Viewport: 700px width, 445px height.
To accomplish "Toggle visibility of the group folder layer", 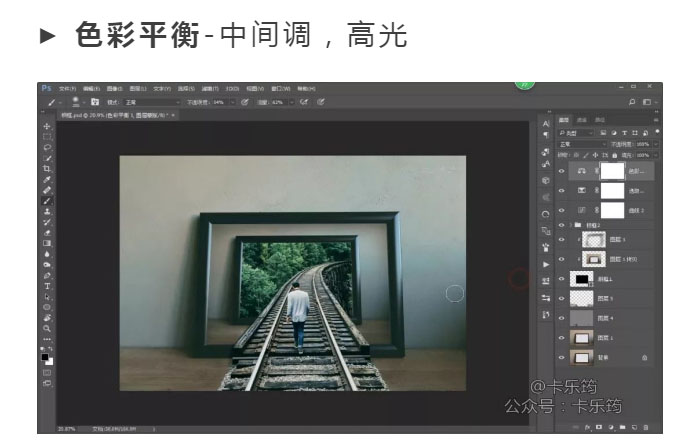I will pyautogui.click(x=562, y=225).
